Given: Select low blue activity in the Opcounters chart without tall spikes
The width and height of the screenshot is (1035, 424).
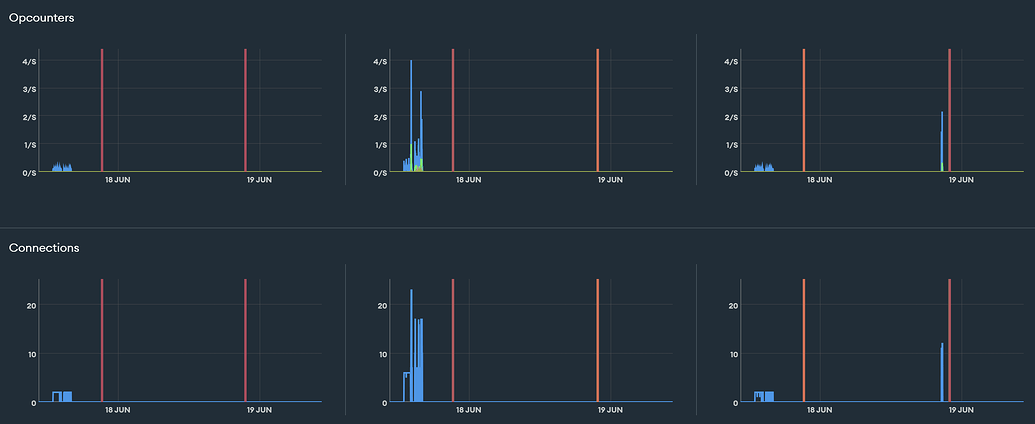Looking at the screenshot, I should (x=62, y=167).
